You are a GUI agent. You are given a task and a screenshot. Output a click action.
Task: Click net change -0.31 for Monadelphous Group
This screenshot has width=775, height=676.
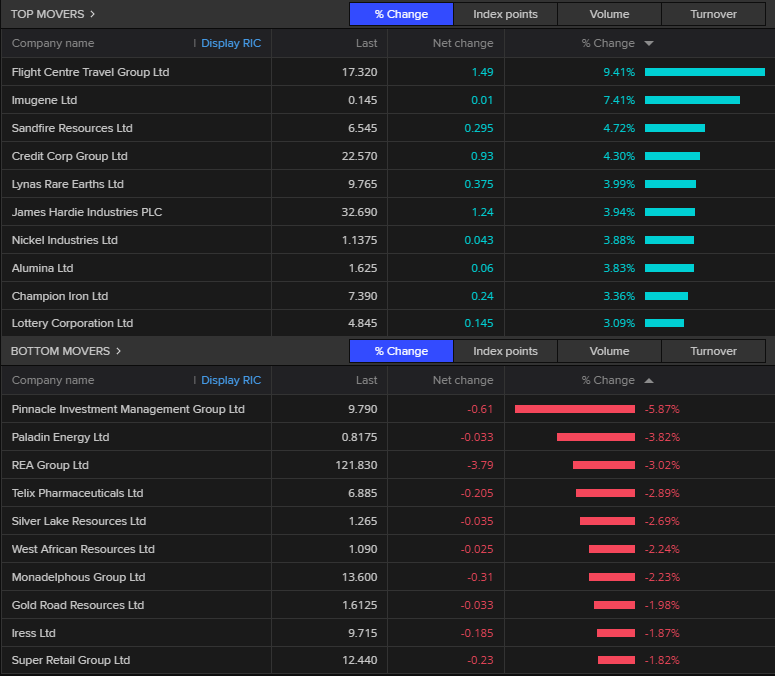(480, 577)
